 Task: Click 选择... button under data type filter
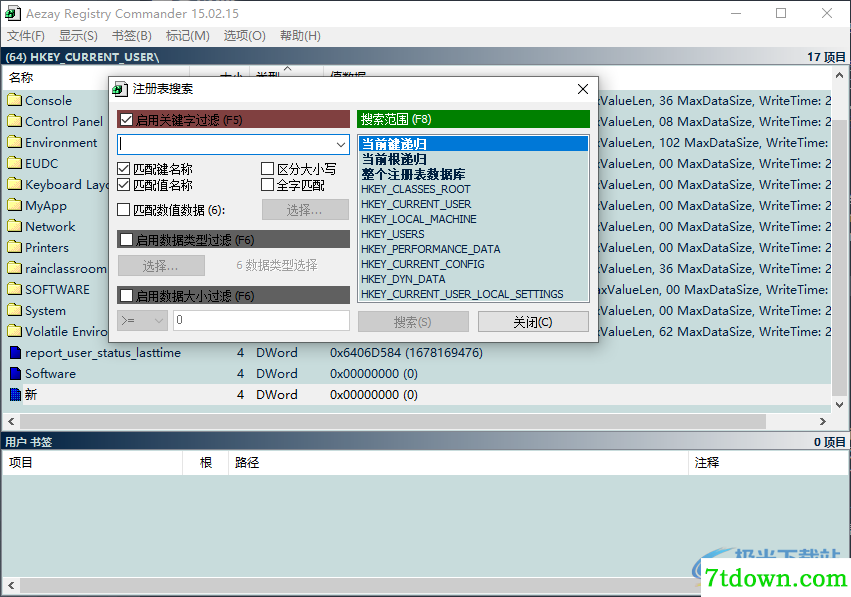pos(161,266)
